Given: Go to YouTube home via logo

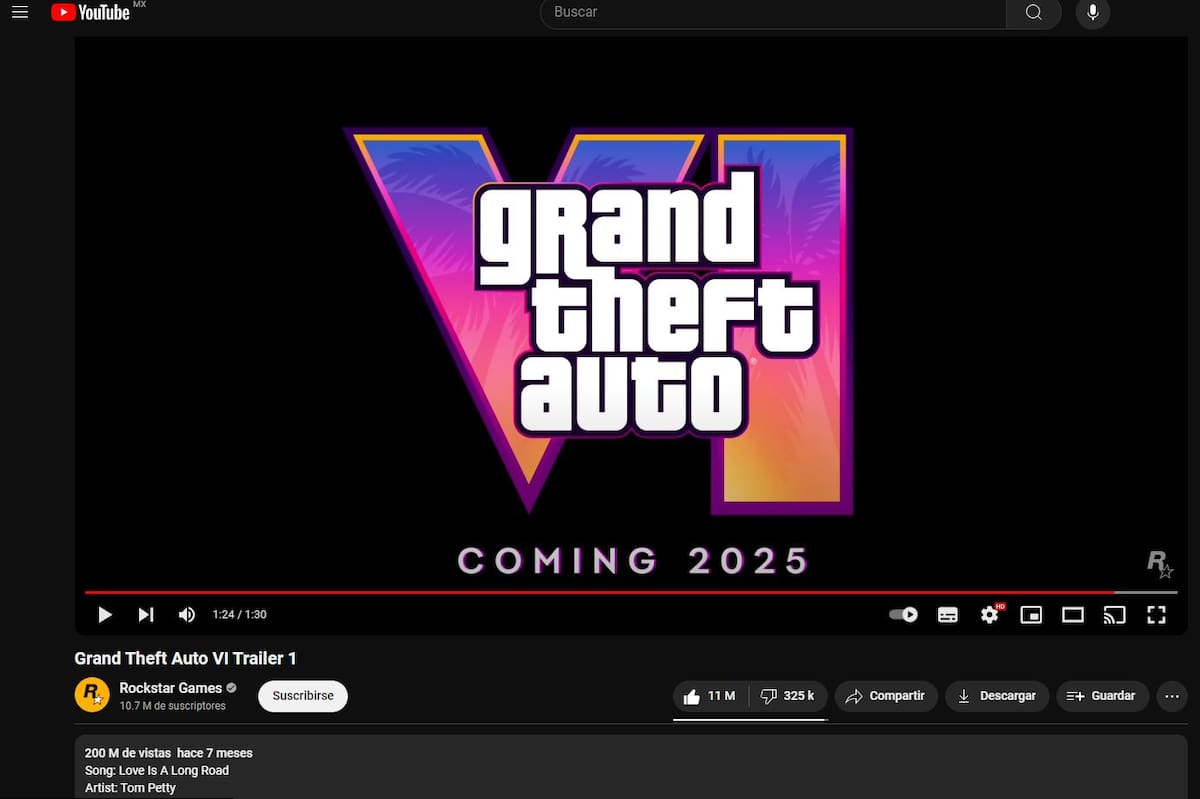Looking at the screenshot, I should coord(91,12).
